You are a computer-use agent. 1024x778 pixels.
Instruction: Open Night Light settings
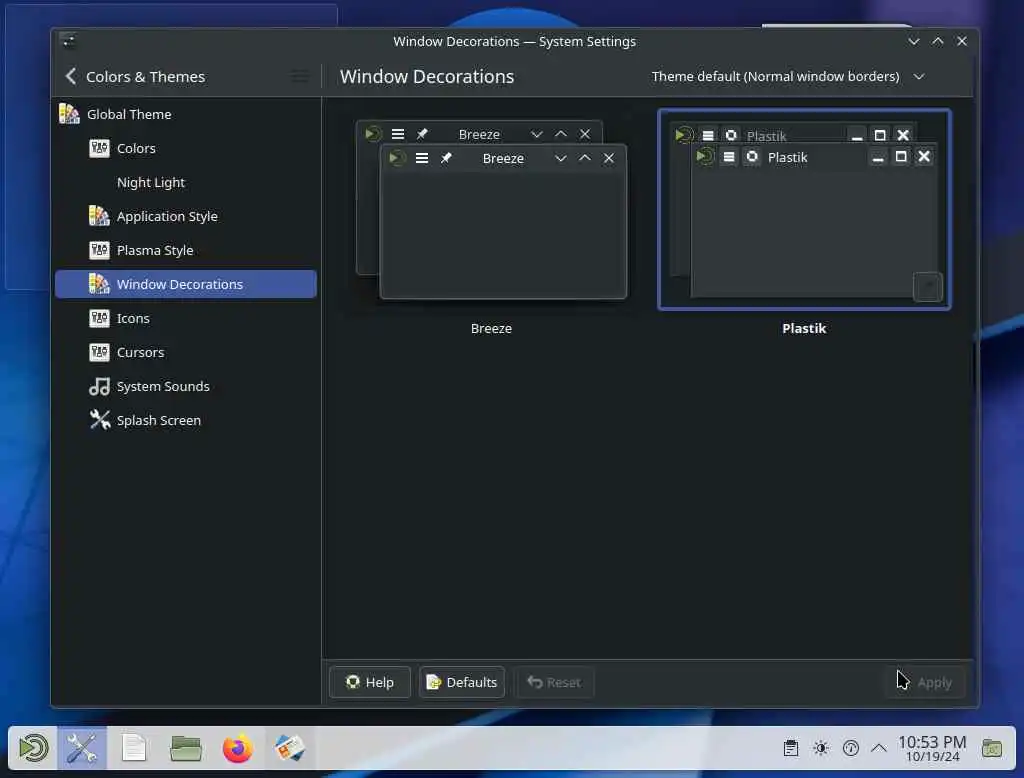click(x=186, y=182)
